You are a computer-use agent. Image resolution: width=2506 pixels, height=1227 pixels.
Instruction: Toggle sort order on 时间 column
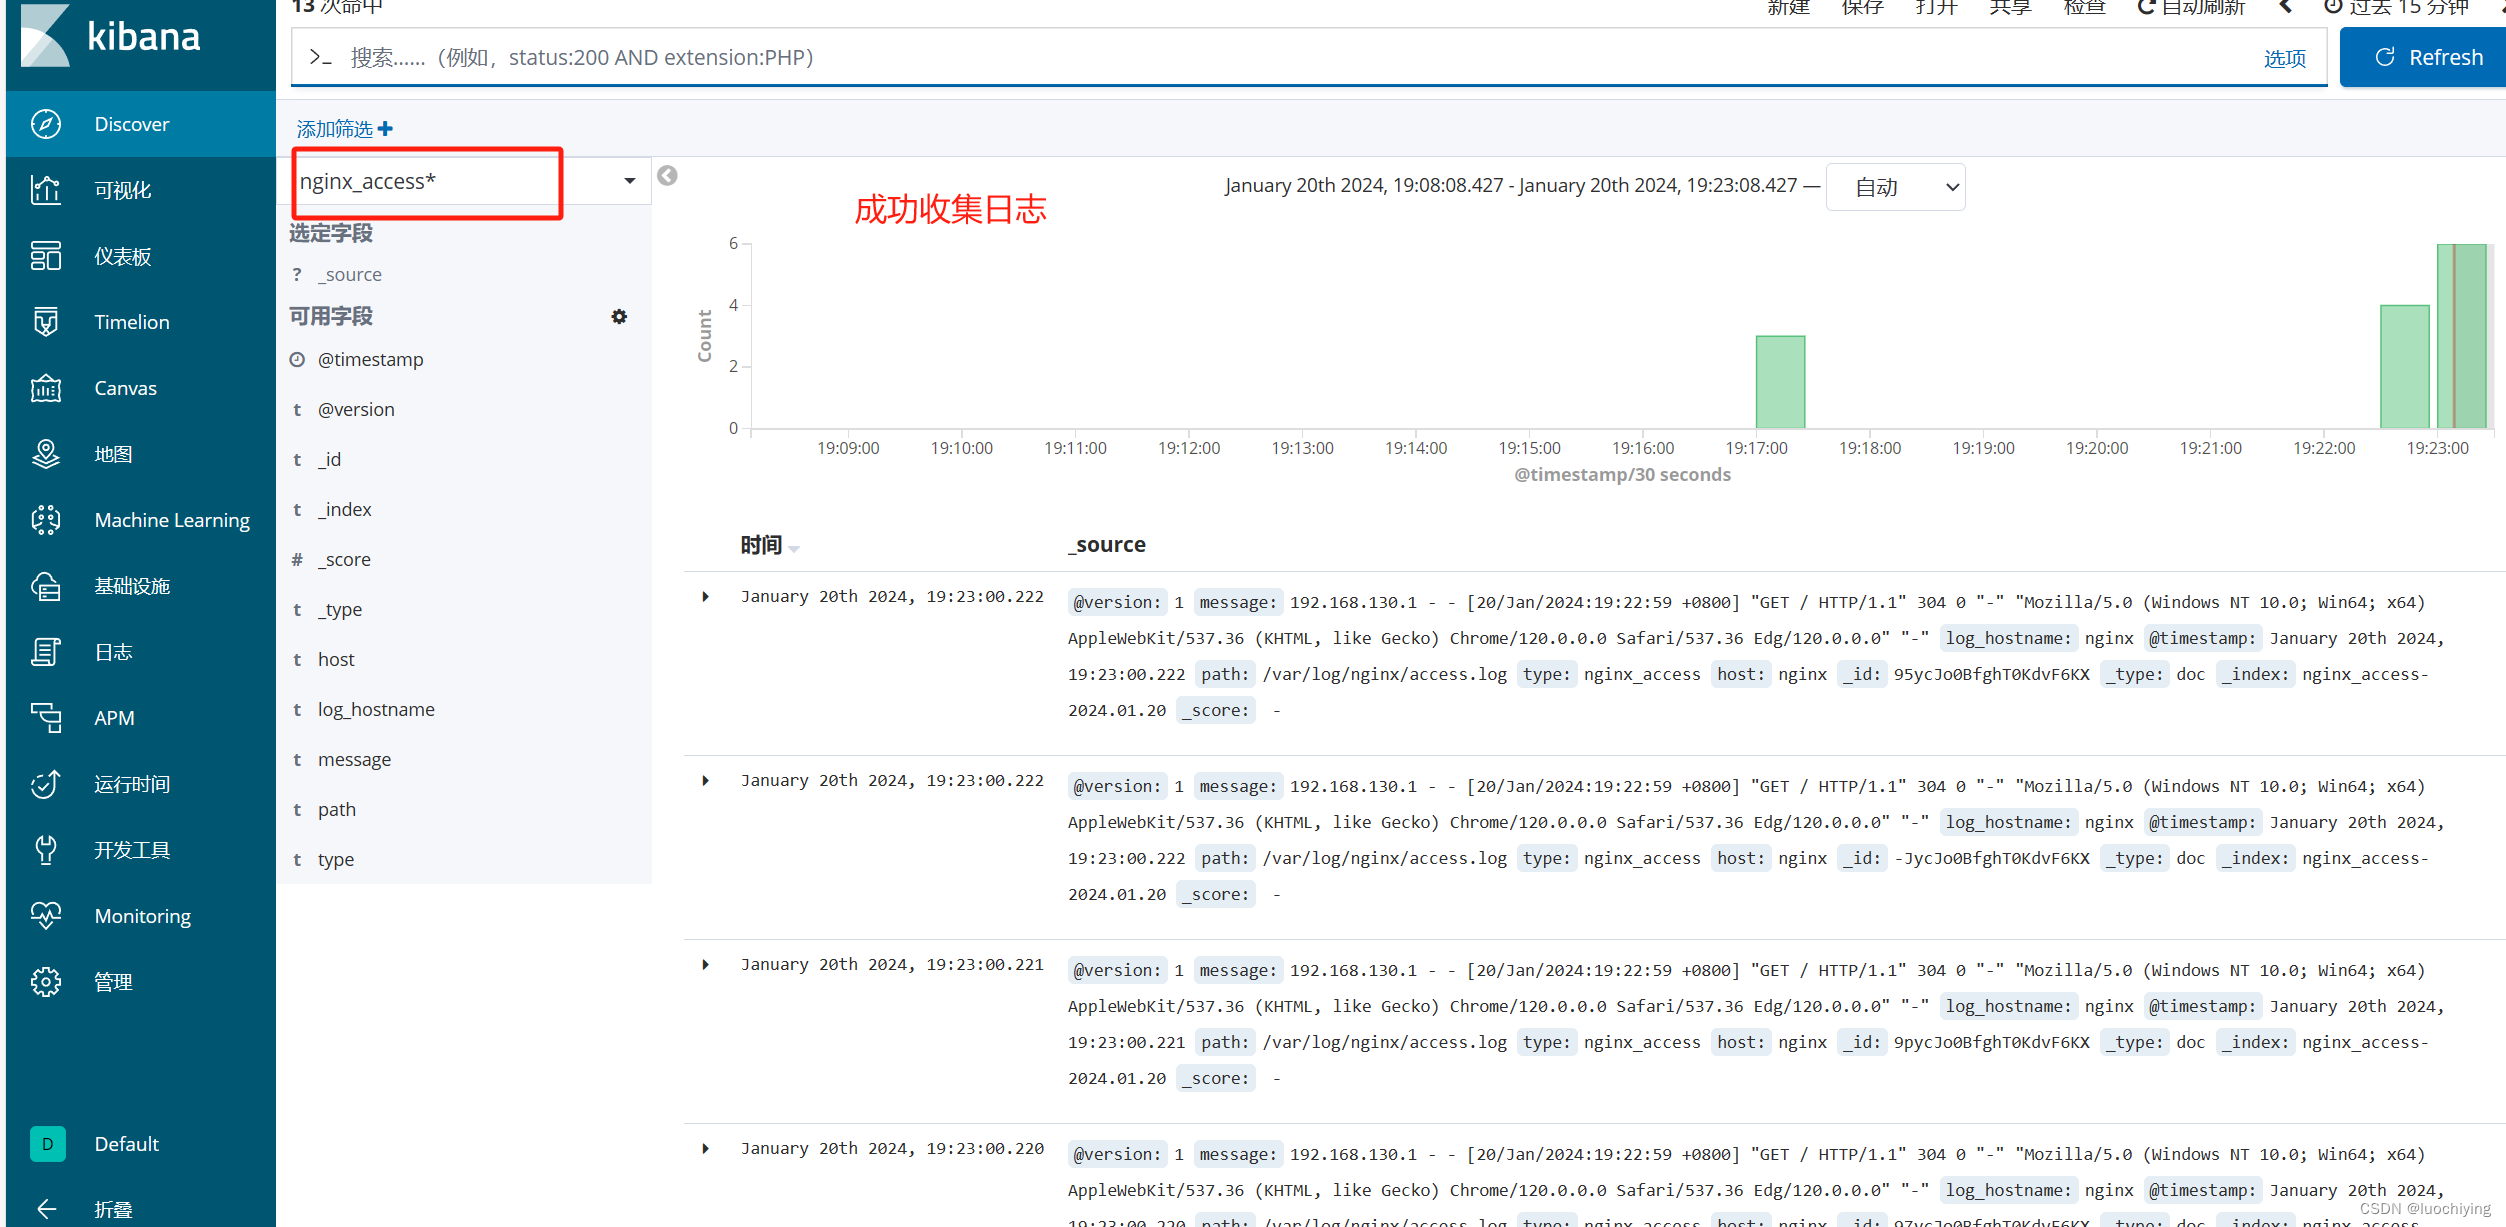click(x=794, y=548)
